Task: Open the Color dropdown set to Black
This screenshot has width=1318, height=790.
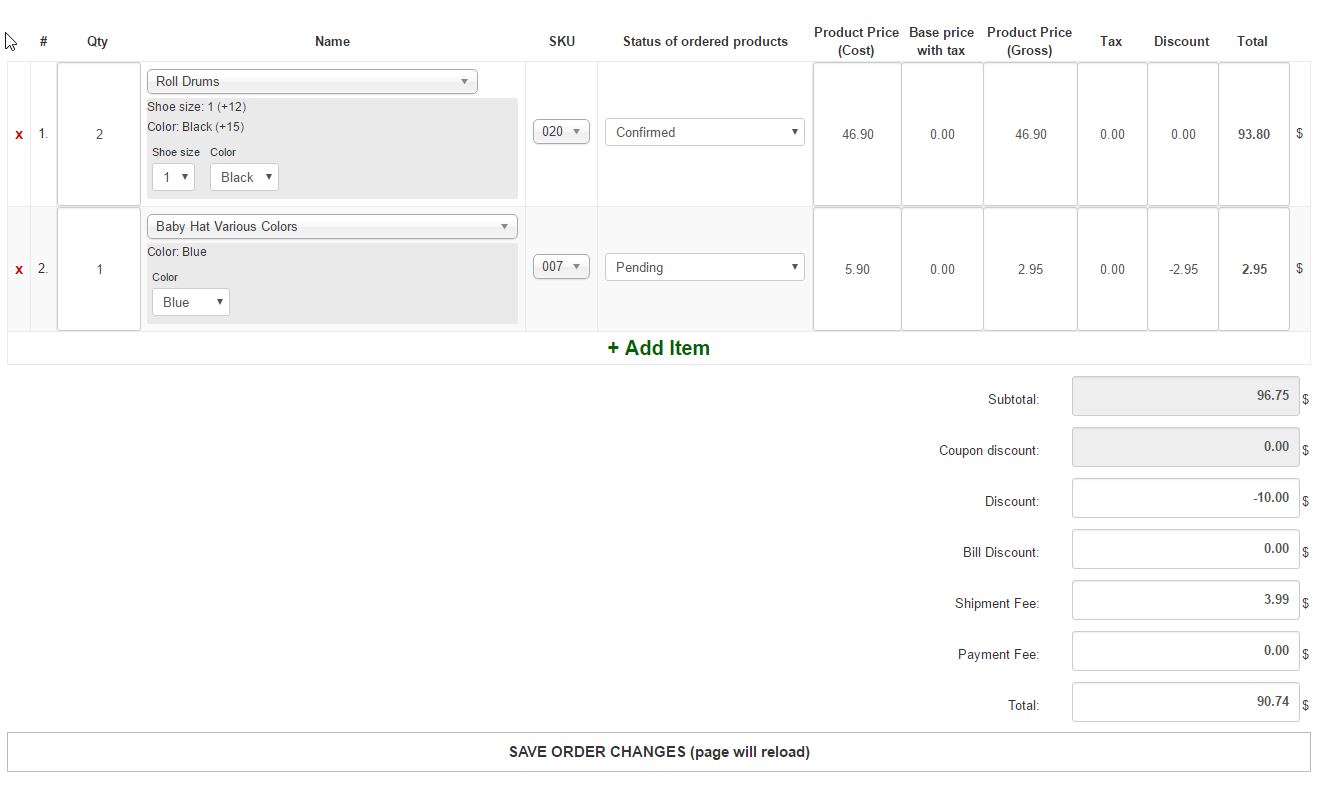Action: coord(243,176)
